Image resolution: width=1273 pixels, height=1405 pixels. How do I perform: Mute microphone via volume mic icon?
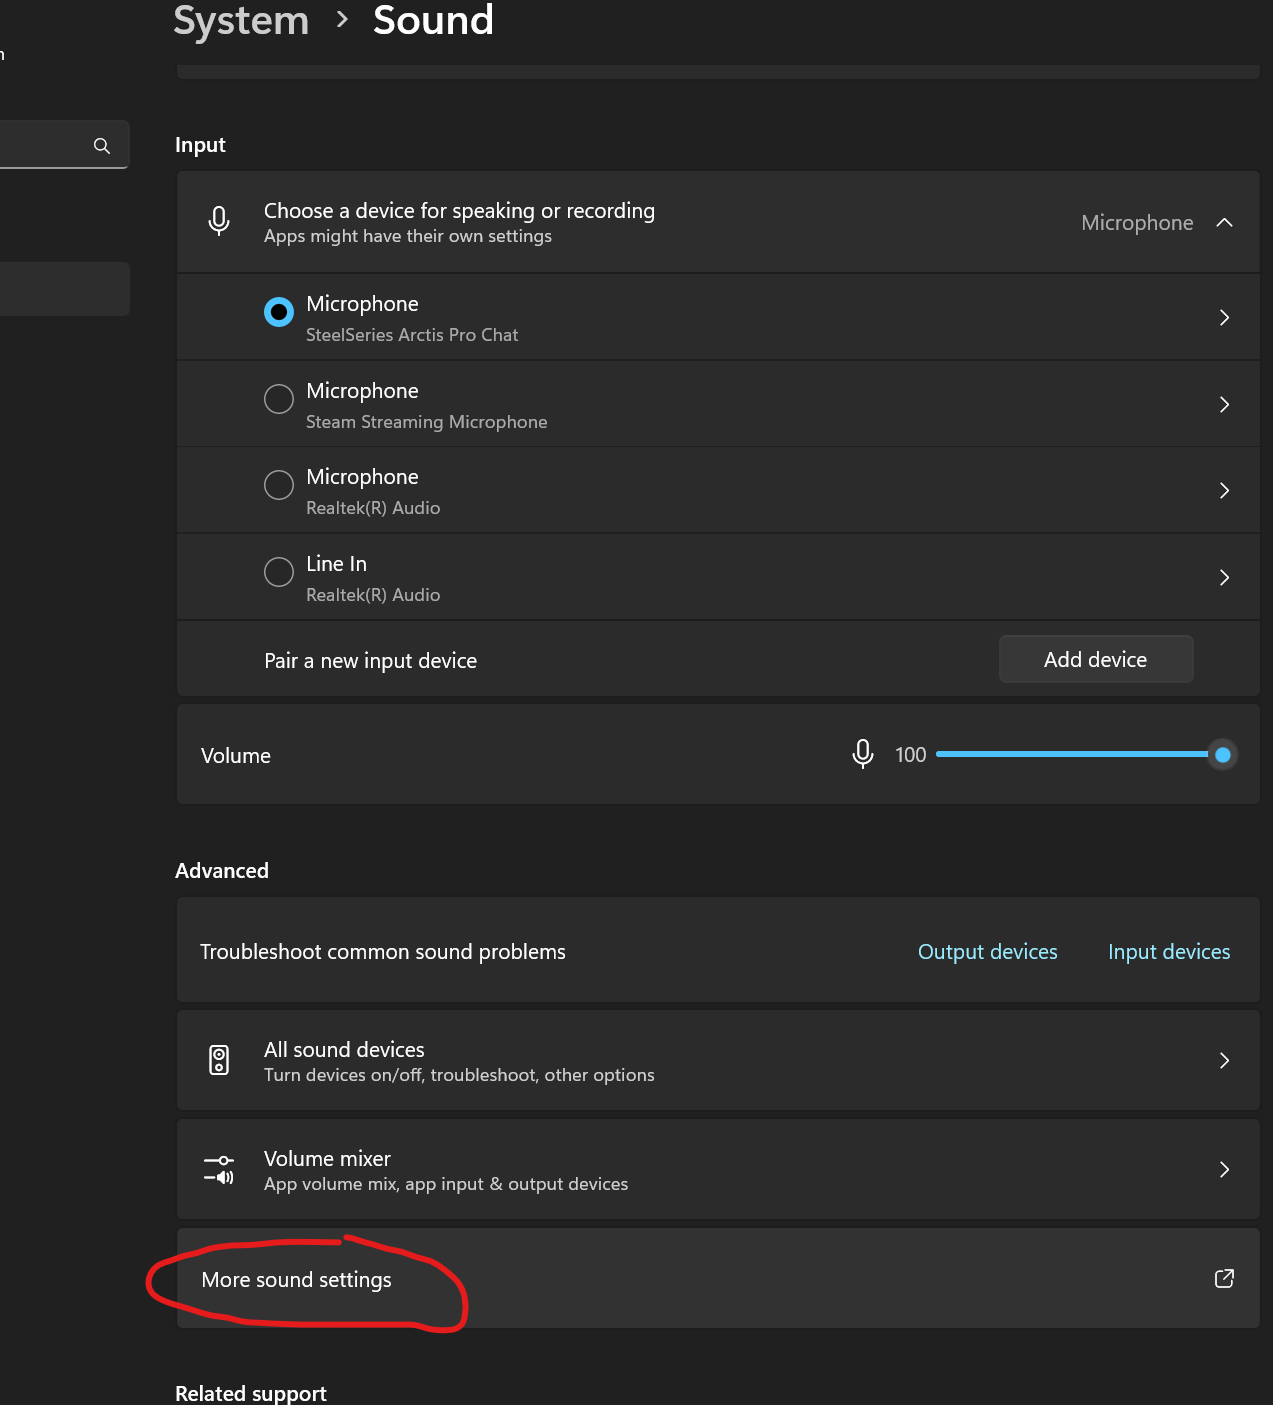[863, 754]
